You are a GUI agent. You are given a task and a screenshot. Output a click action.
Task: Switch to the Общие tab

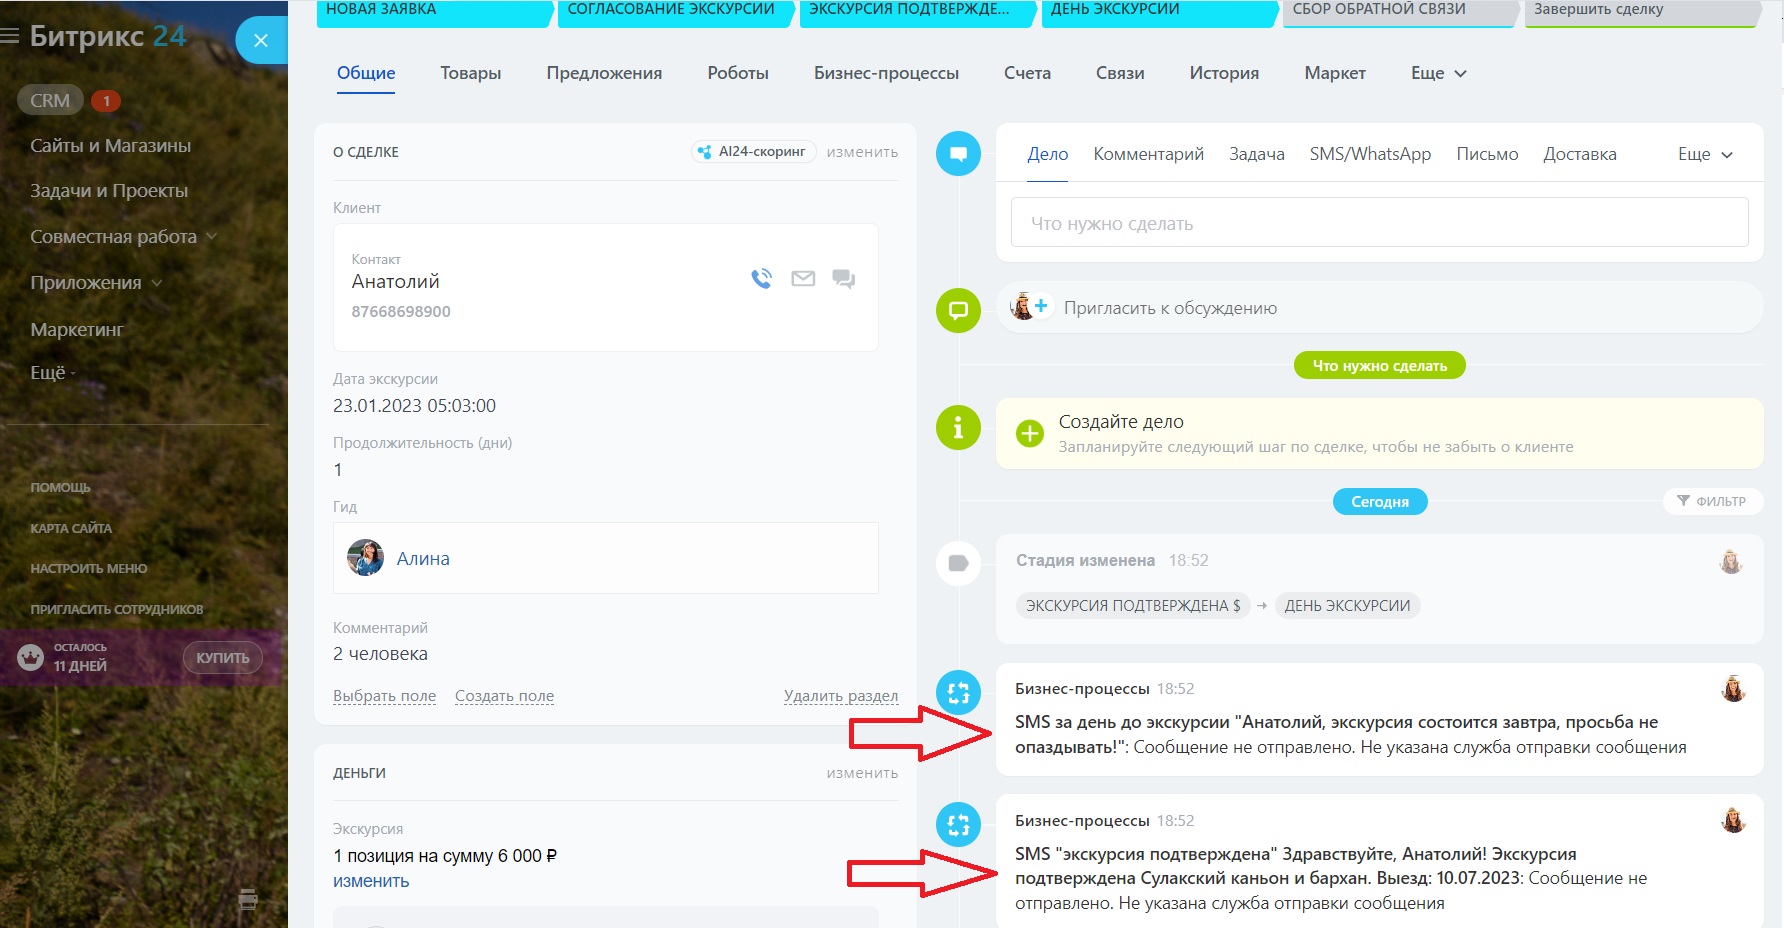(366, 73)
